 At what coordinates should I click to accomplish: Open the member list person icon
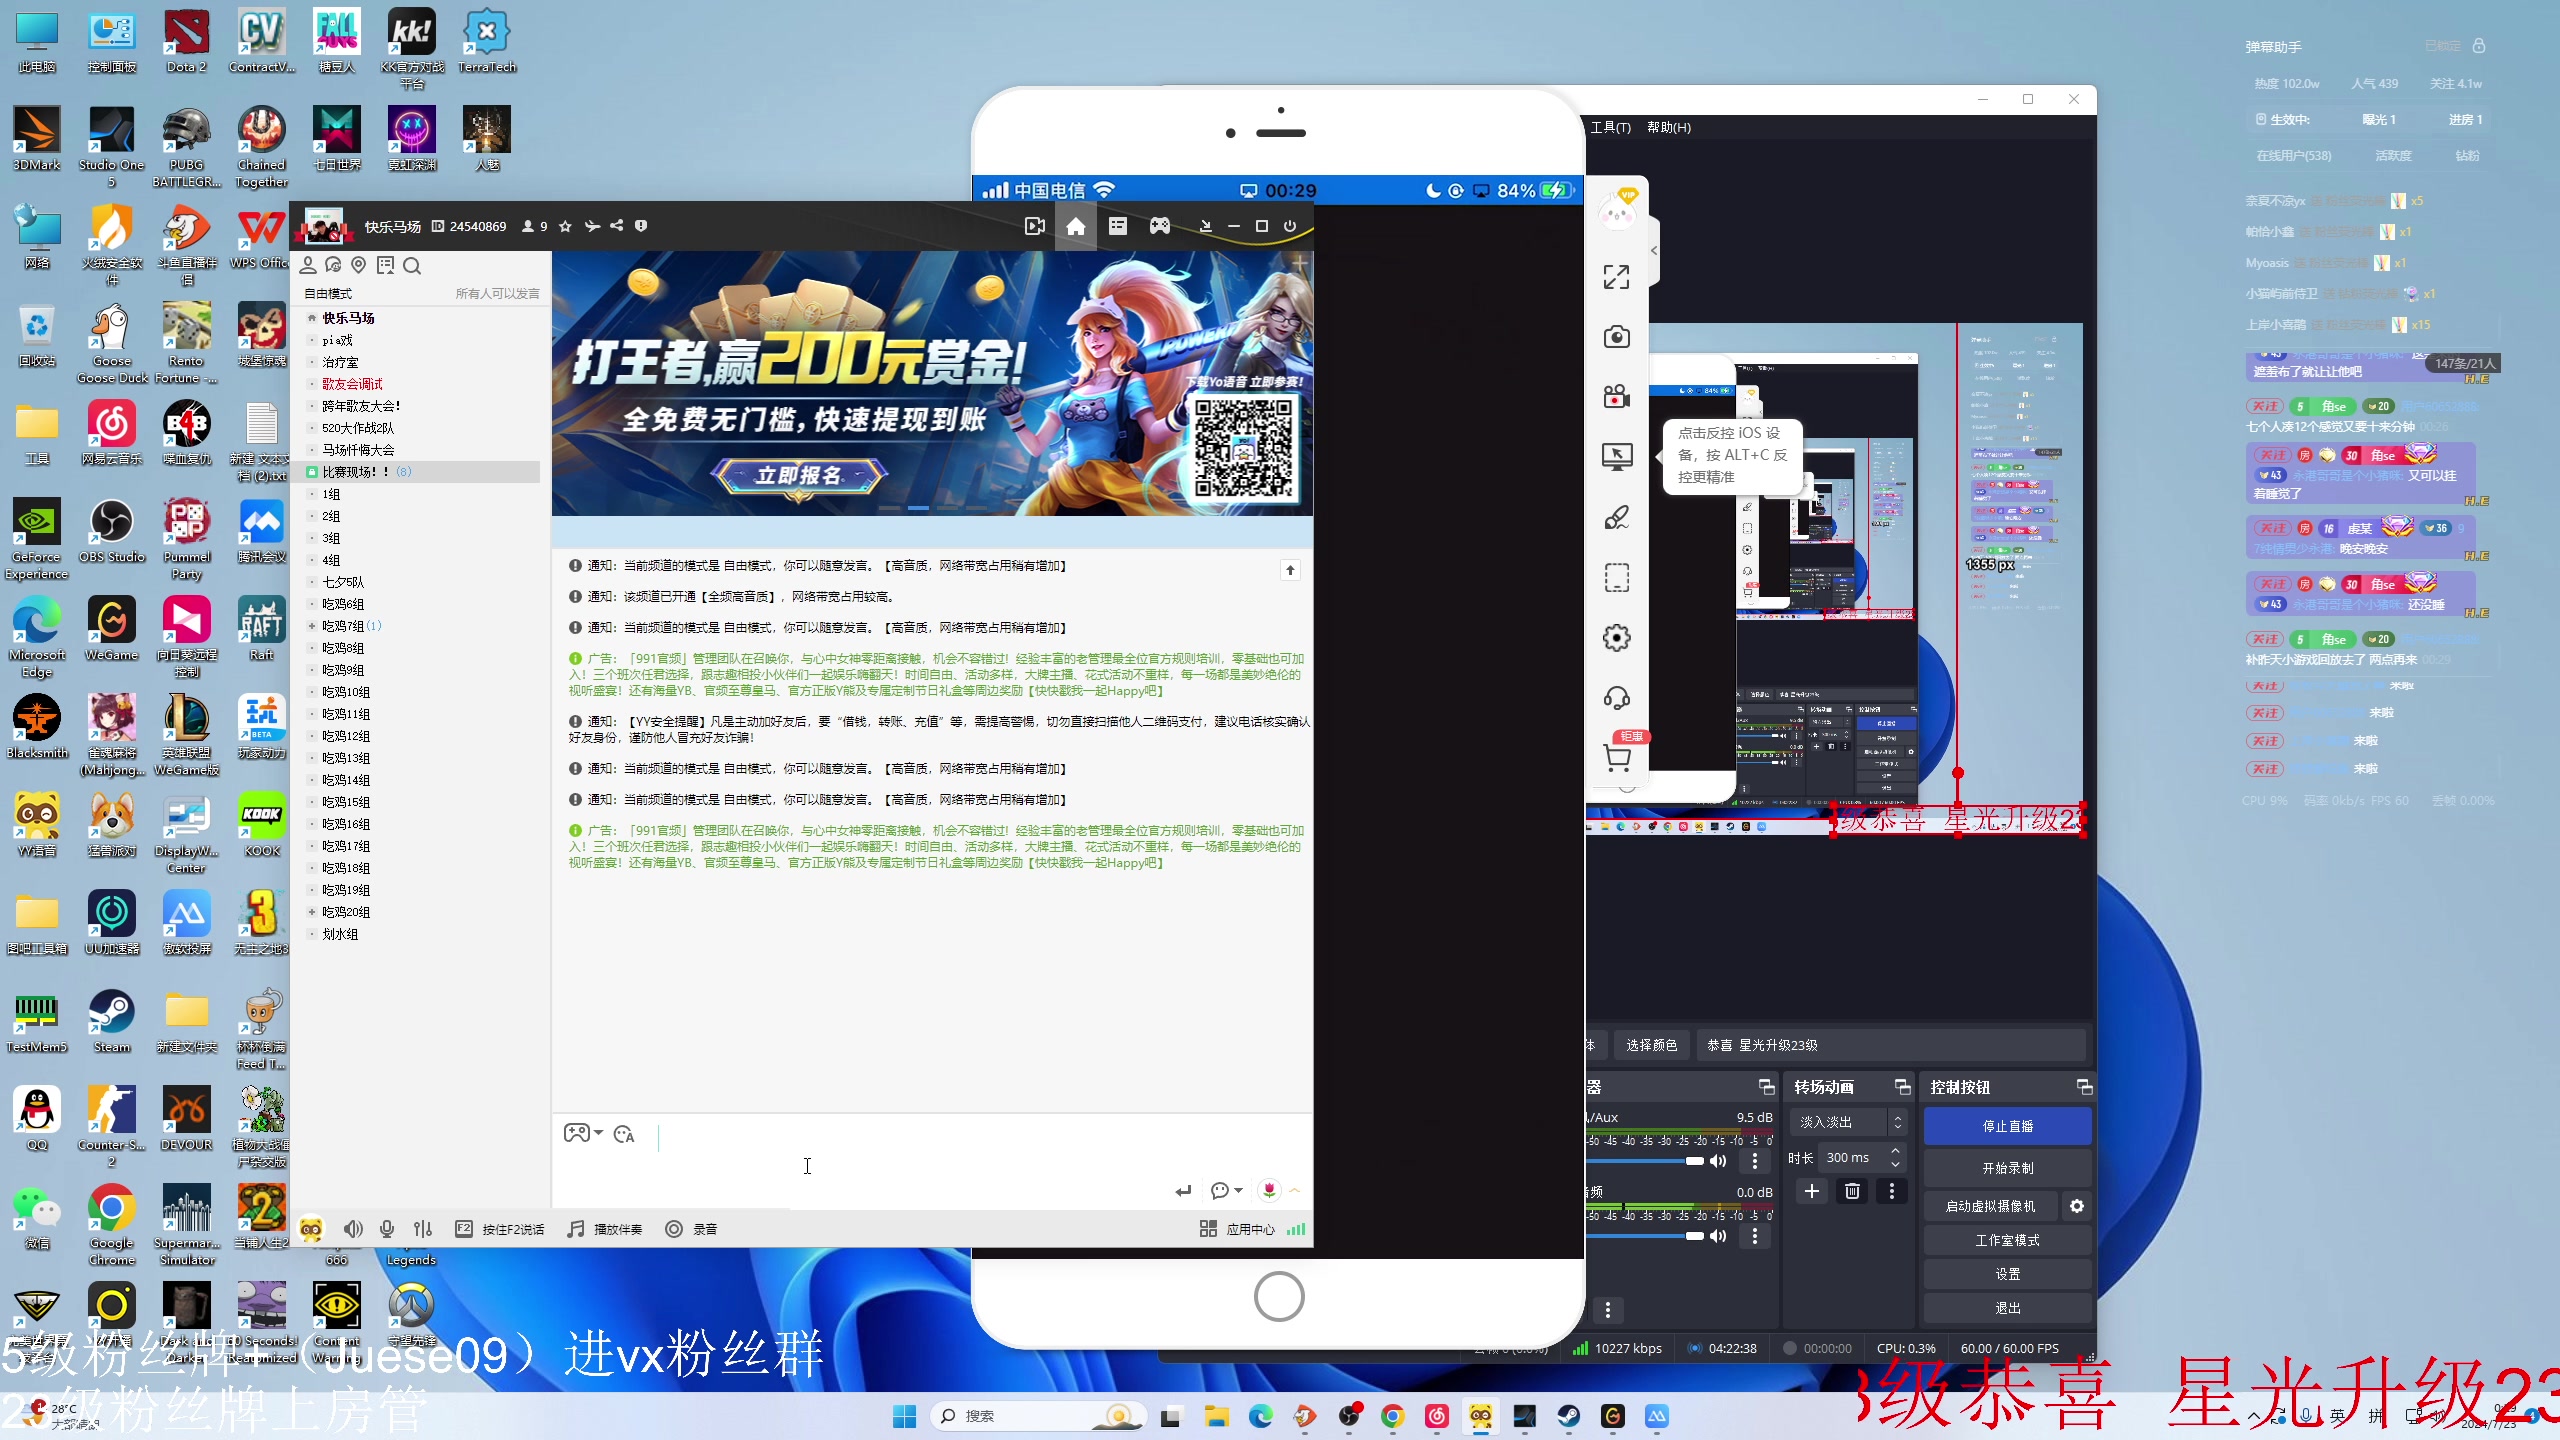tap(308, 265)
